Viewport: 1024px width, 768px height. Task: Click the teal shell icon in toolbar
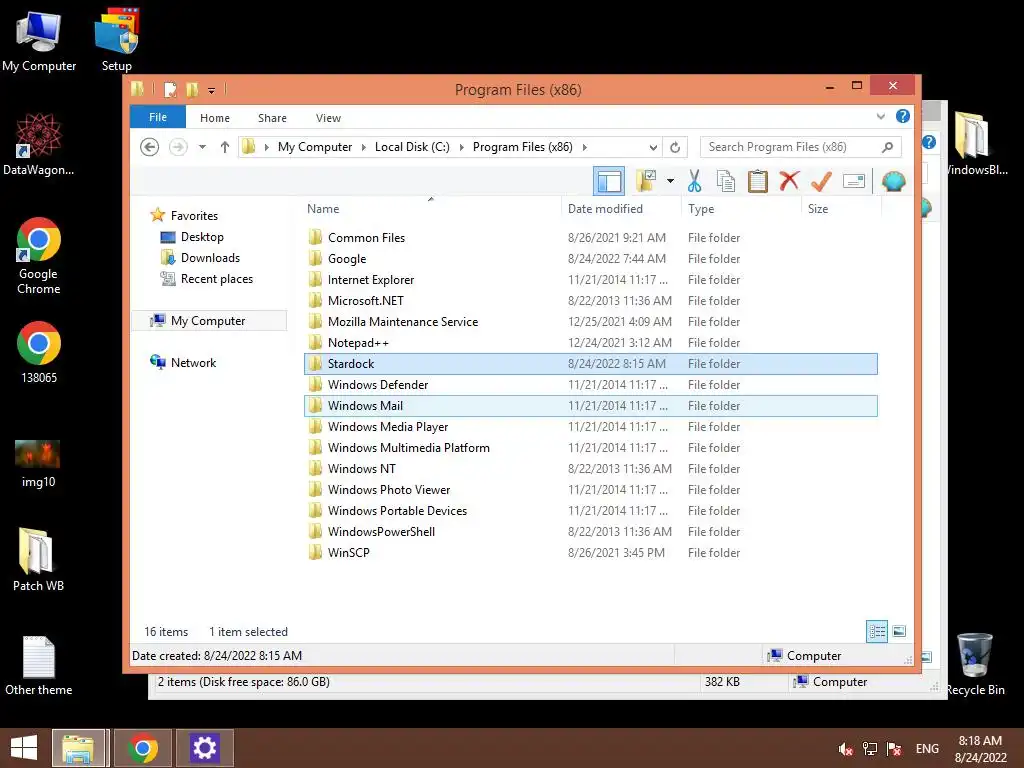tap(893, 181)
